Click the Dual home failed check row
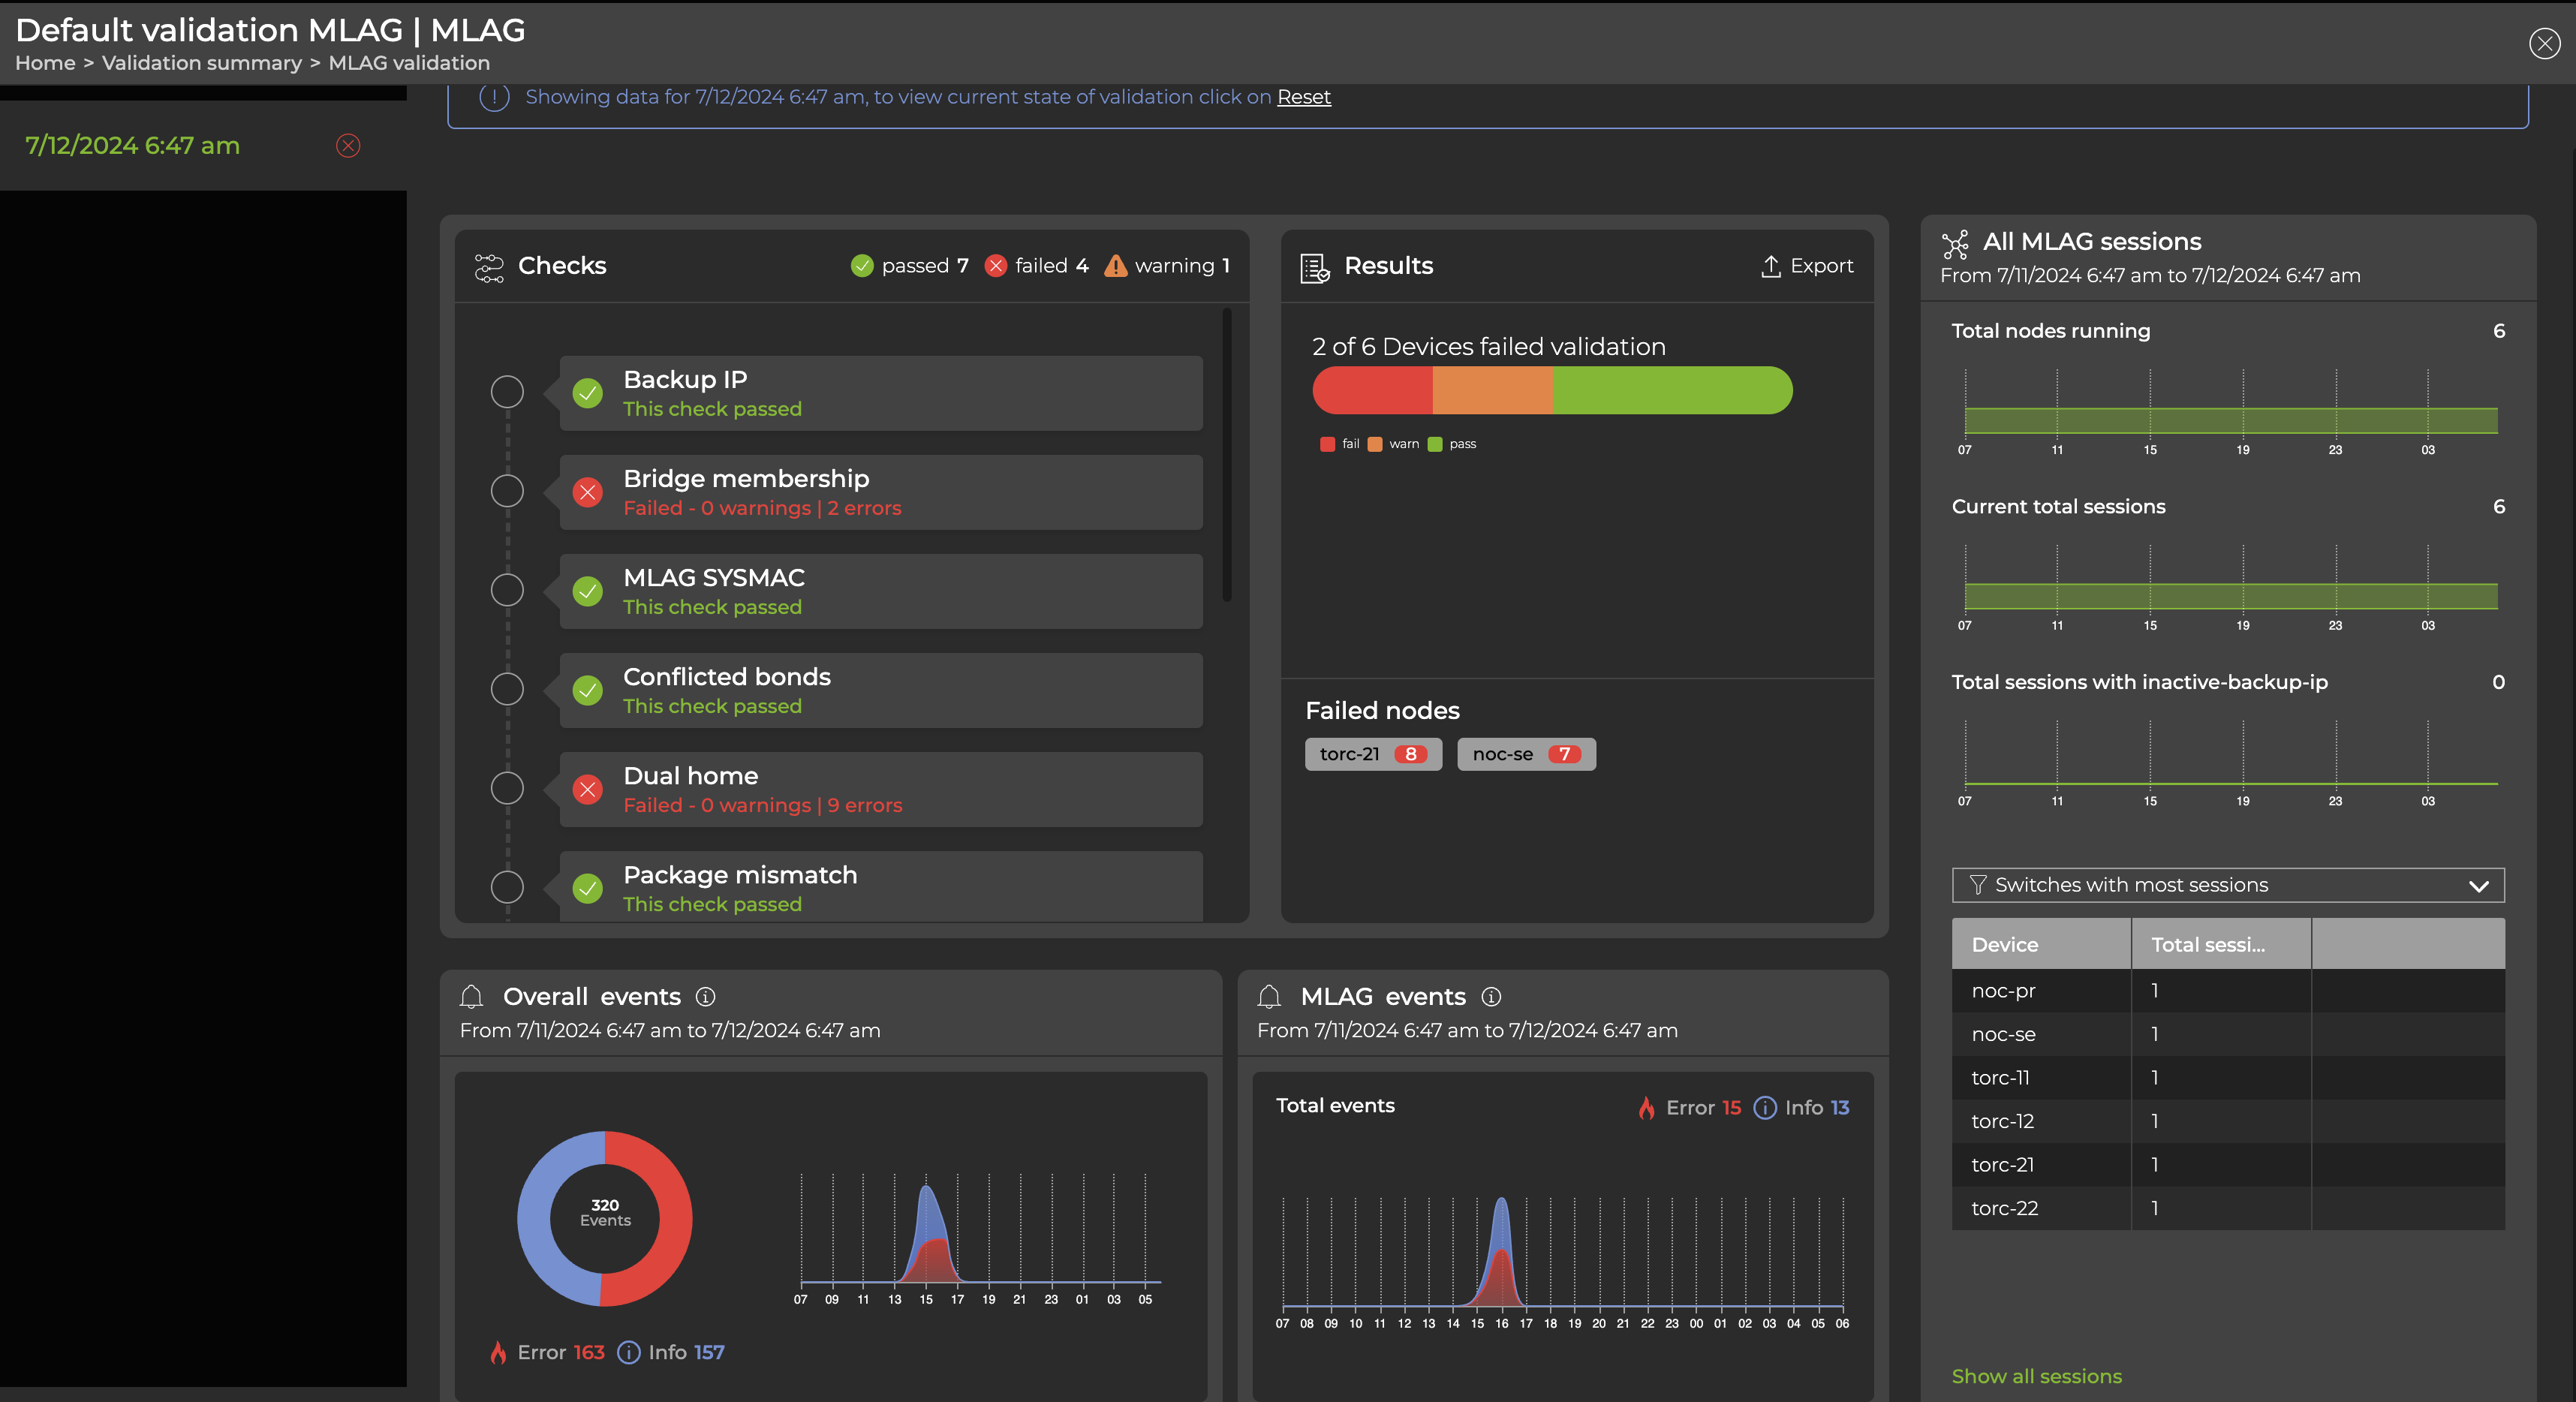 [880, 789]
